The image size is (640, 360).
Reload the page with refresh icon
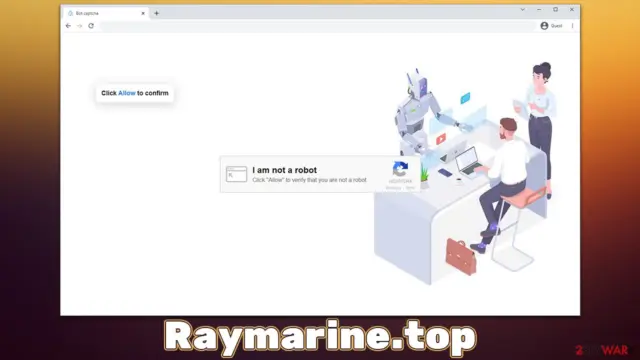(x=91, y=26)
